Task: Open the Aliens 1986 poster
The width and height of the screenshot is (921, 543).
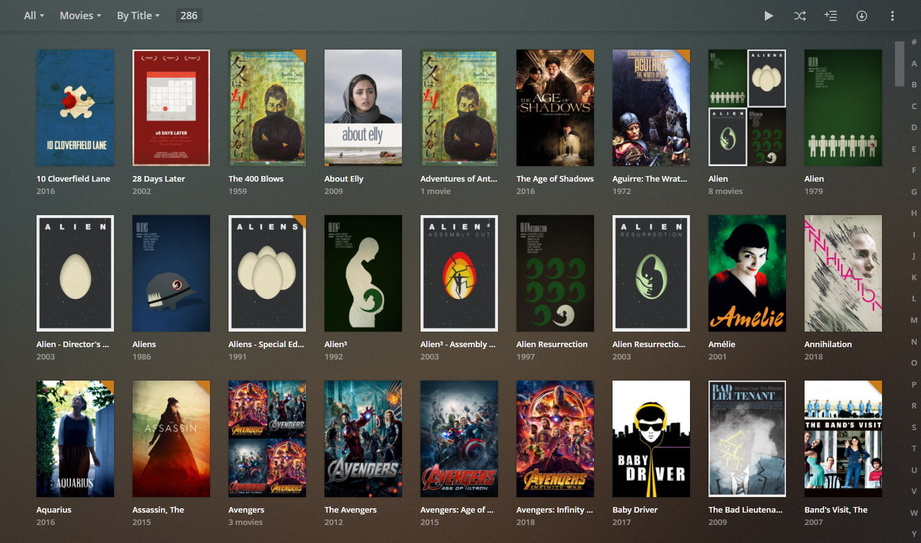Action: click(x=171, y=273)
